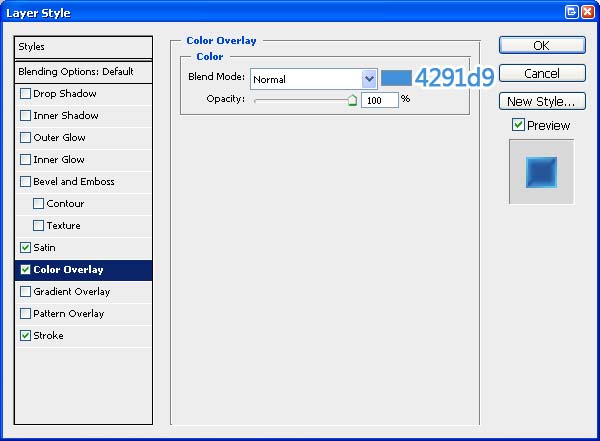600x441 pixels.
Task: Open the Styles list entry
Action: (83, 47)
